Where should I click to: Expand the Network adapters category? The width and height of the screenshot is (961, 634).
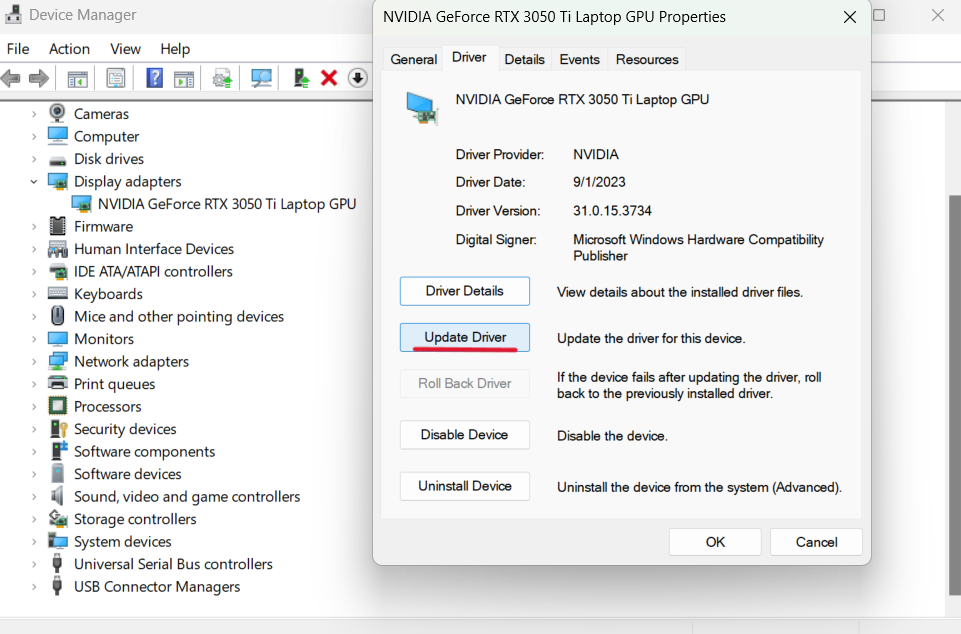coord(34,362)
